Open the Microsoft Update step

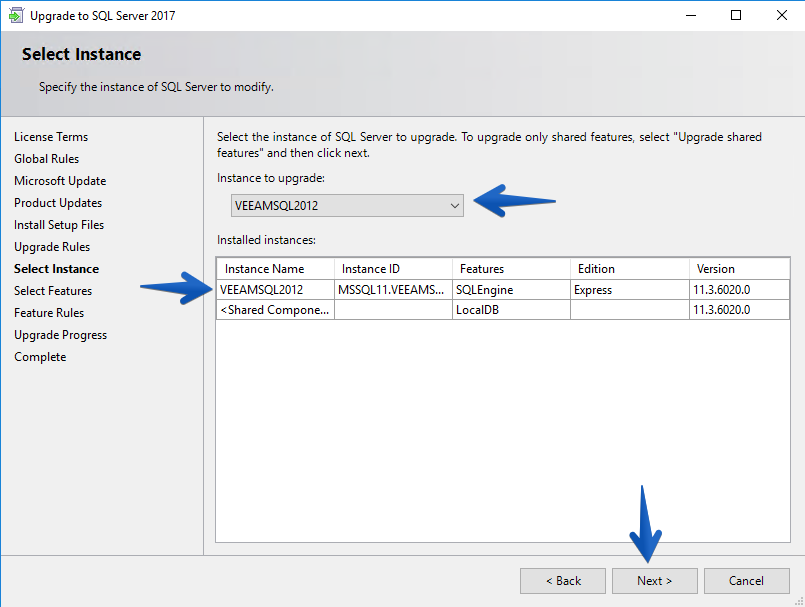[60, 181]
